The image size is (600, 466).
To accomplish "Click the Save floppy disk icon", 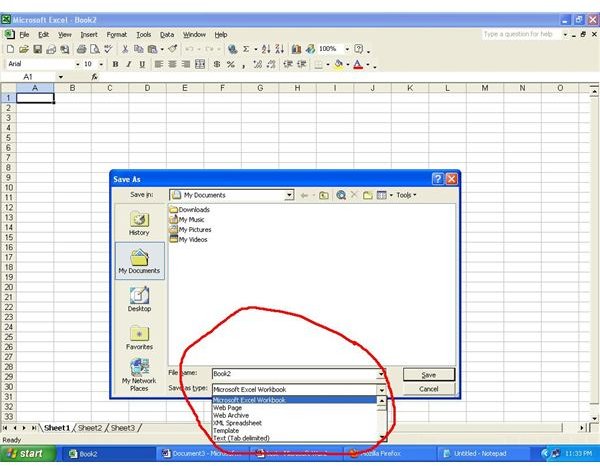I will tap(38, 49).
